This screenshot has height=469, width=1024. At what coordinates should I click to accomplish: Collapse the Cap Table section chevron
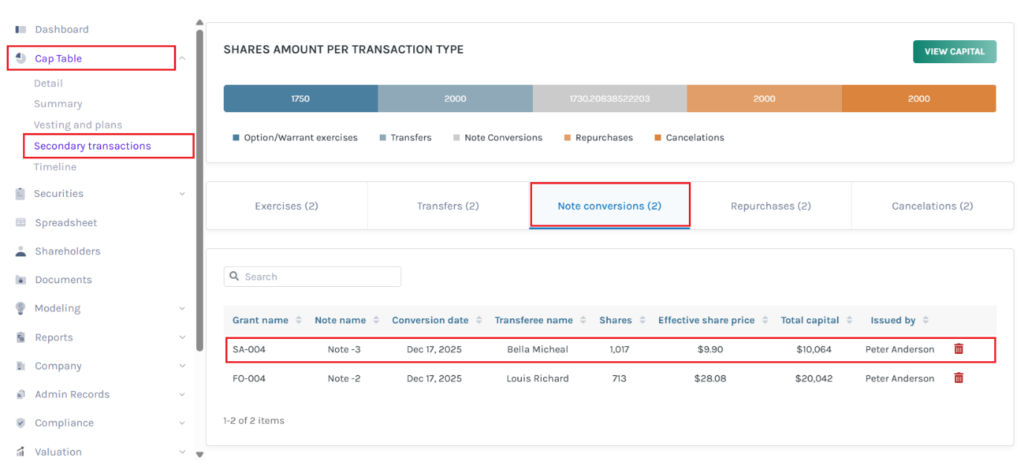click(x=182, y=59)
